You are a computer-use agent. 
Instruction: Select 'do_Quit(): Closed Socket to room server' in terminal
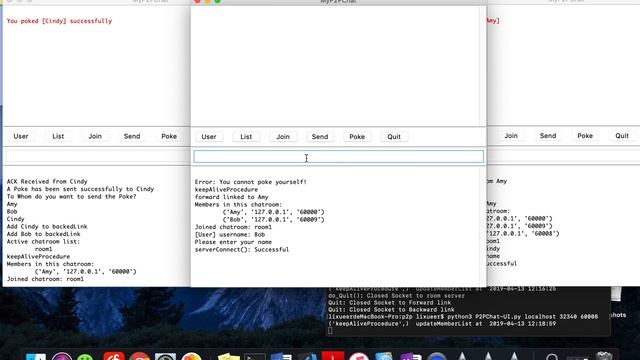coord(396,296)
